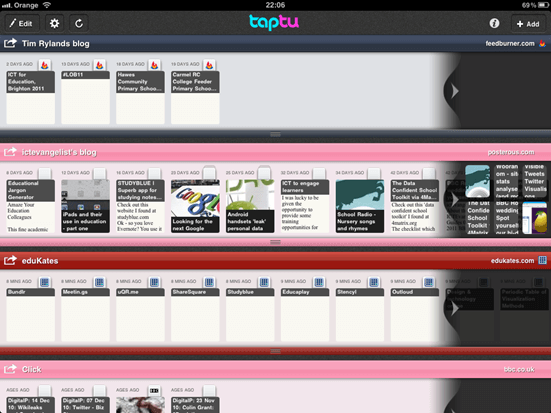Share the Click stream
The height and width of the screenshot is (413, 551).
(x=10, y=369)
